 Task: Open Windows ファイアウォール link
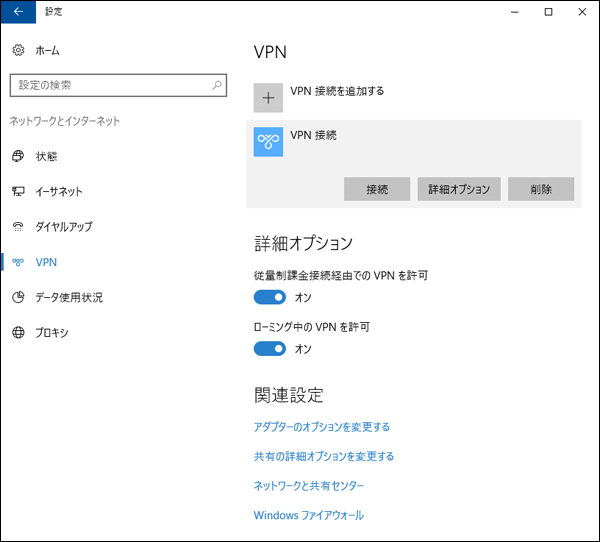coord(309,515)
